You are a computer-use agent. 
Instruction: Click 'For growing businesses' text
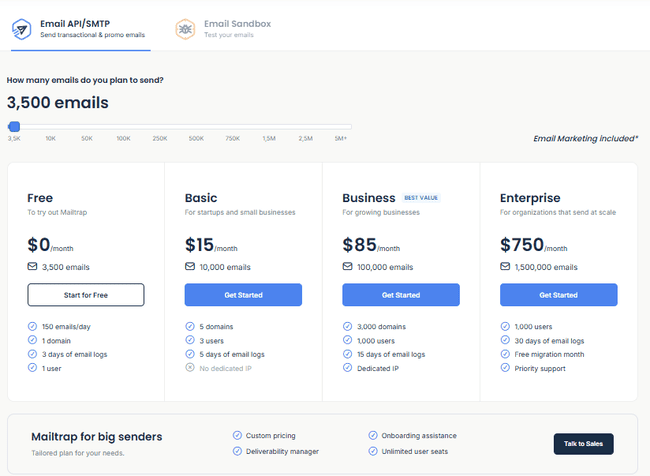coord(381,212)
